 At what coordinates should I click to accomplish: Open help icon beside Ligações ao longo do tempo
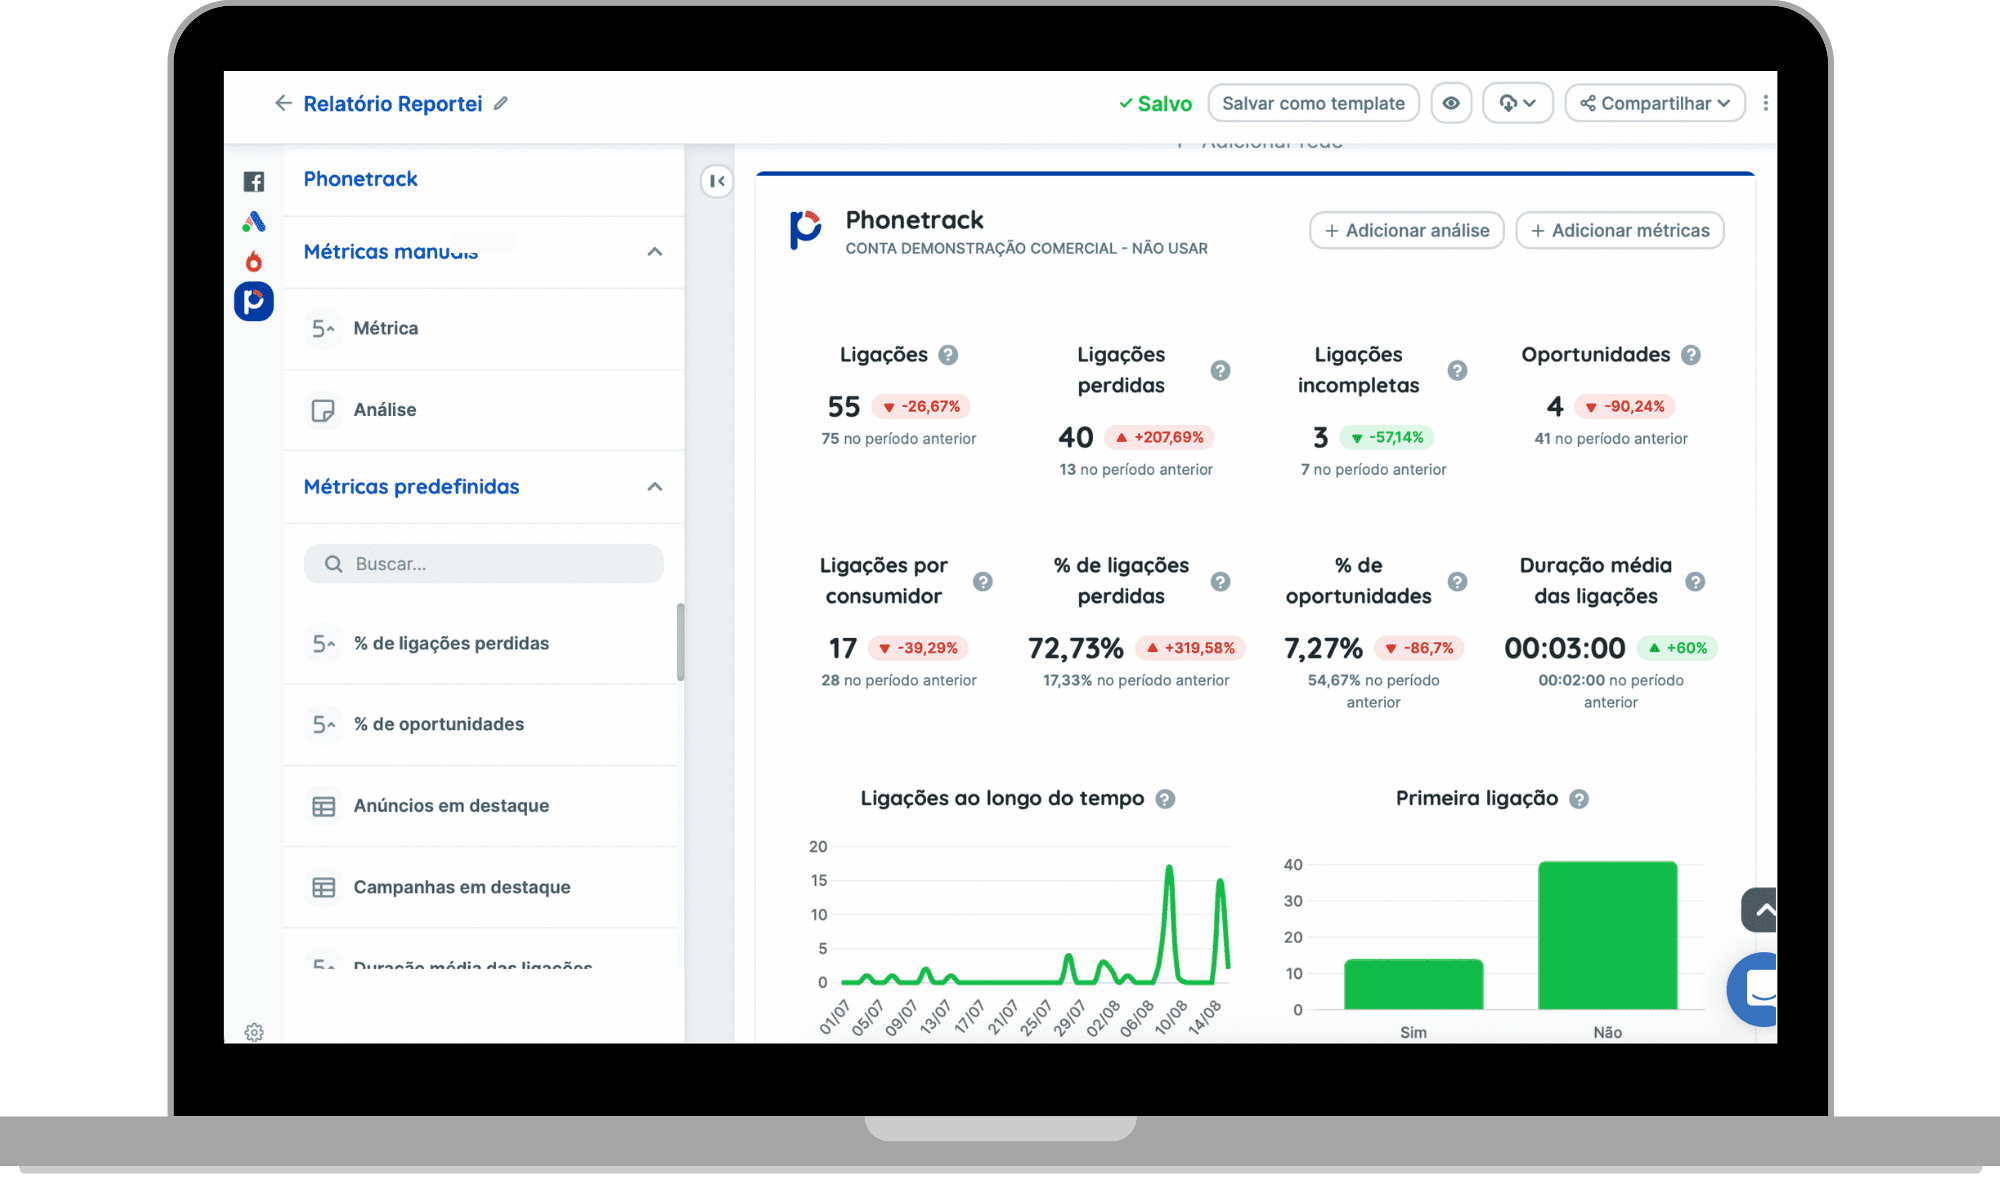[1165, 799]
